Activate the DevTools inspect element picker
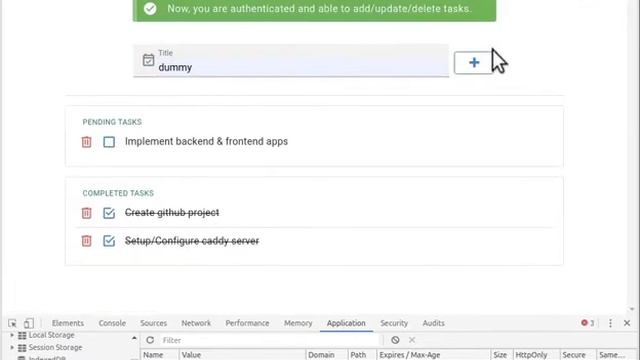The width and height of the screenshot is (640, 360). click(x=12, y=323)
